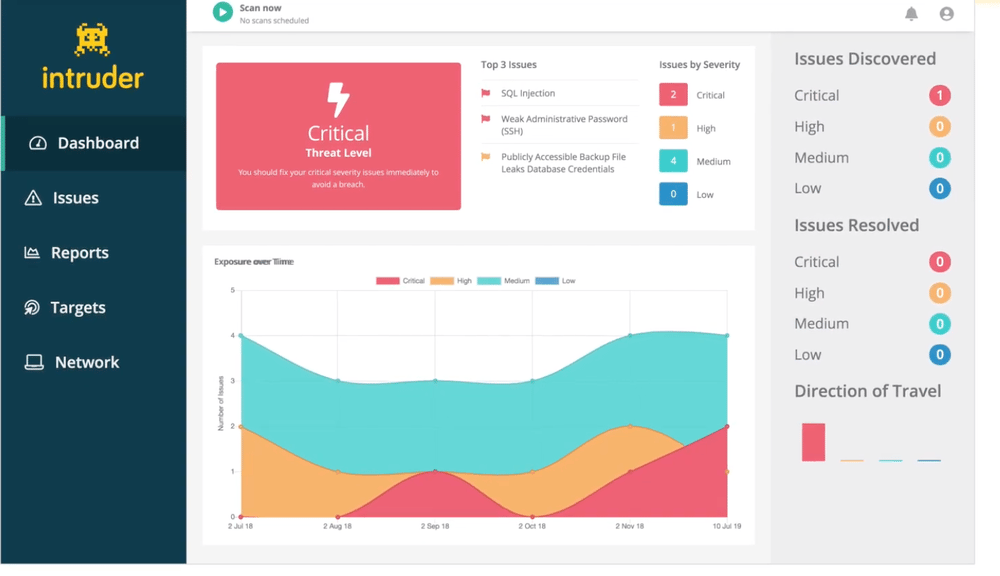Click Issues Discovered Medium badge
Viewport: 1000px width, 576px height.
click(x=939, y=158)
